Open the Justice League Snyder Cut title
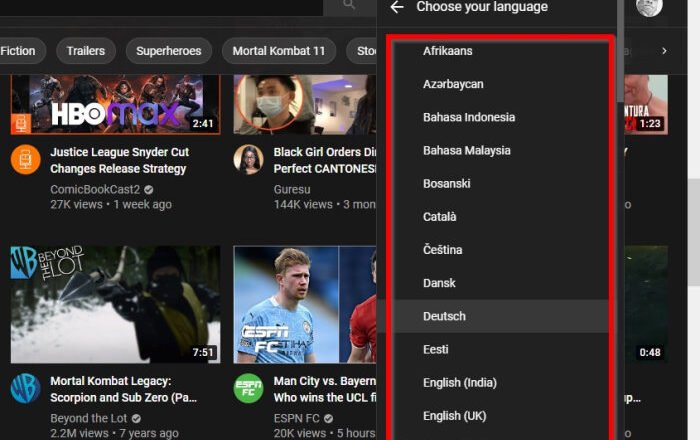Screen dimensions: 700x440 120,160
